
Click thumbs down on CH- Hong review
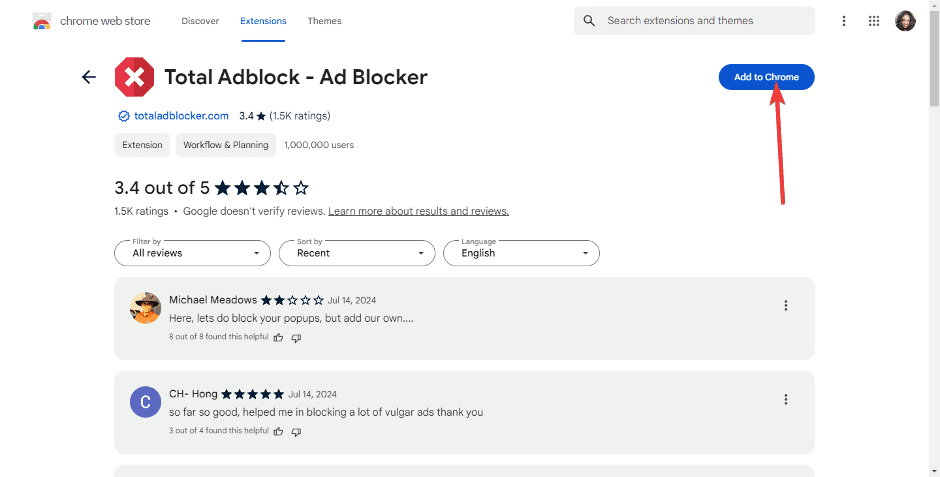[x=296, y=431]
